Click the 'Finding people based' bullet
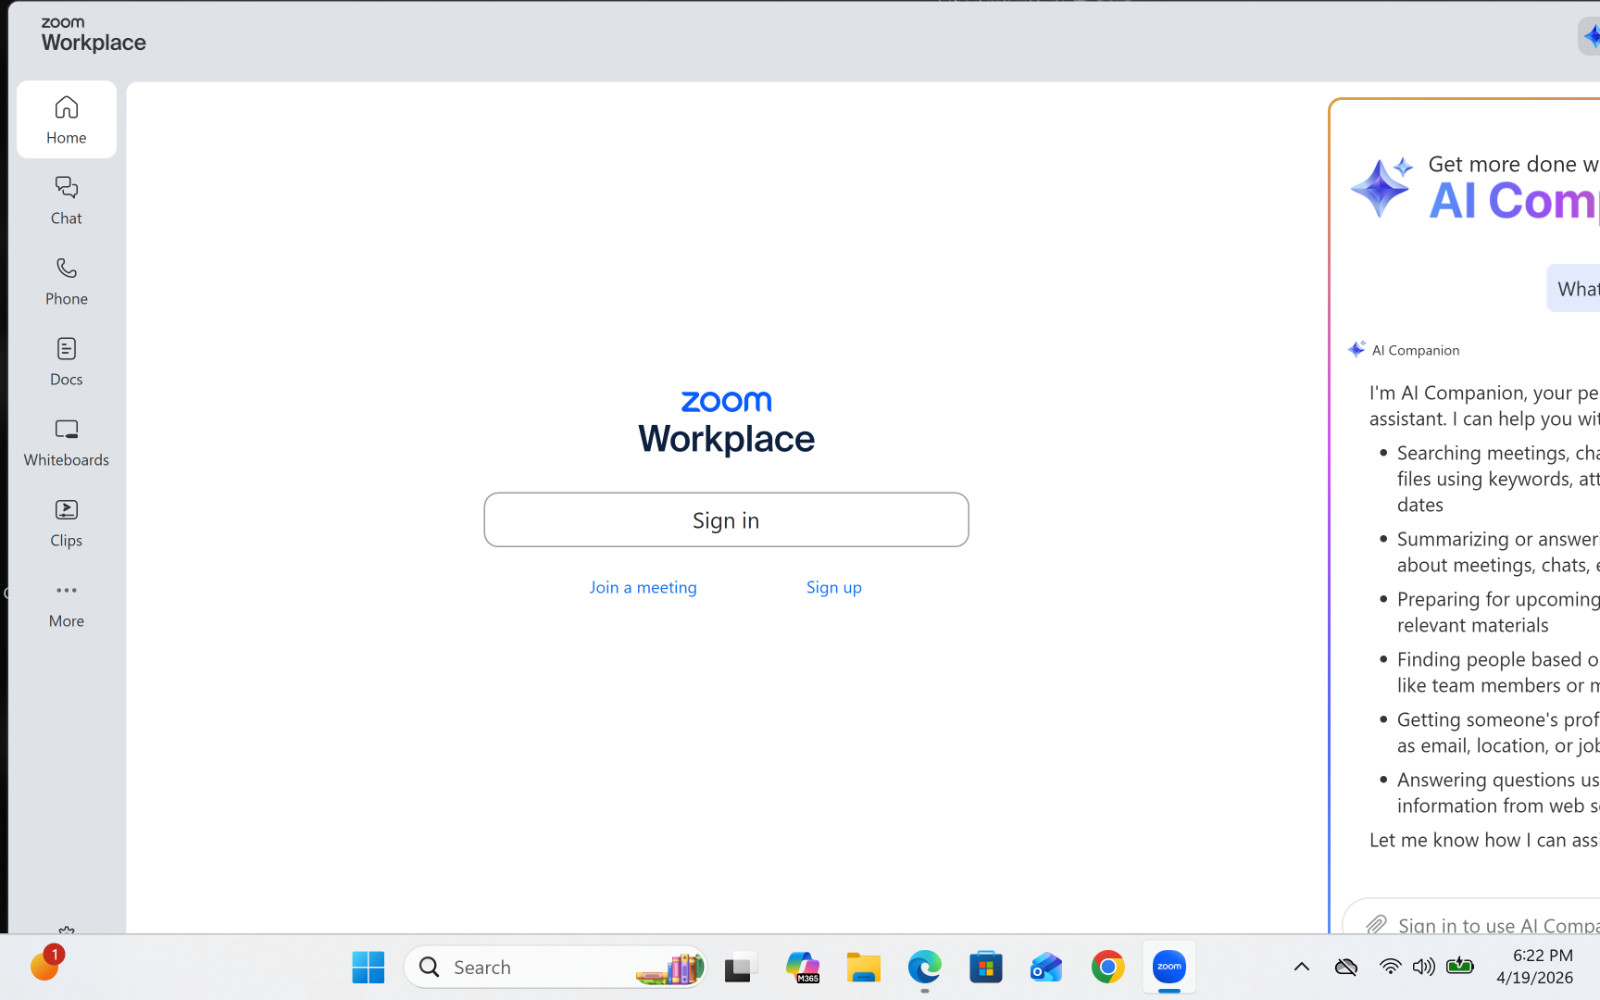This screenshot has width=1600, height=1000. [x=1497, y=659]
